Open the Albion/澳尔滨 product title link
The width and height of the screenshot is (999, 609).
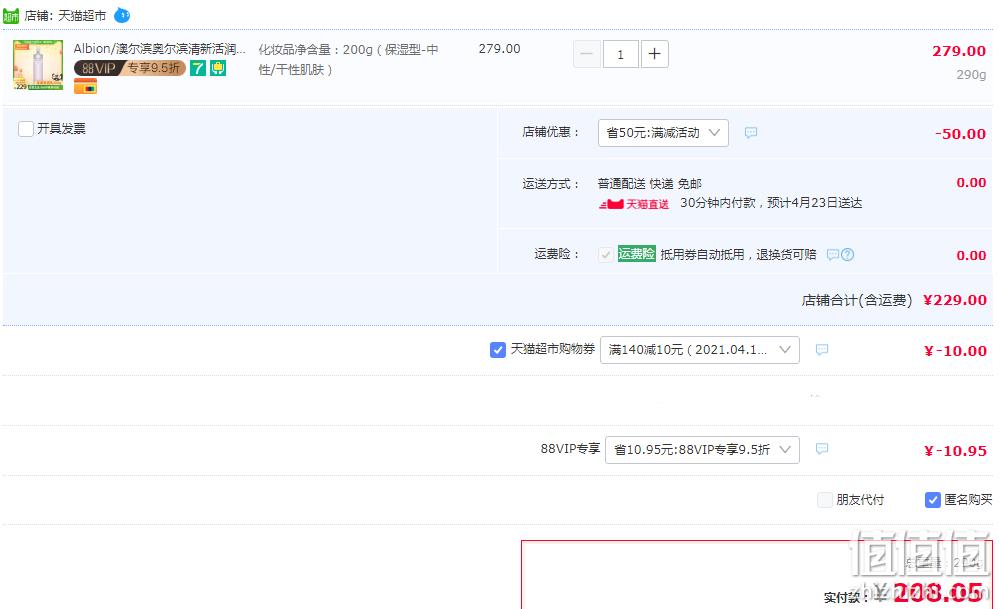tap(159, 49)
